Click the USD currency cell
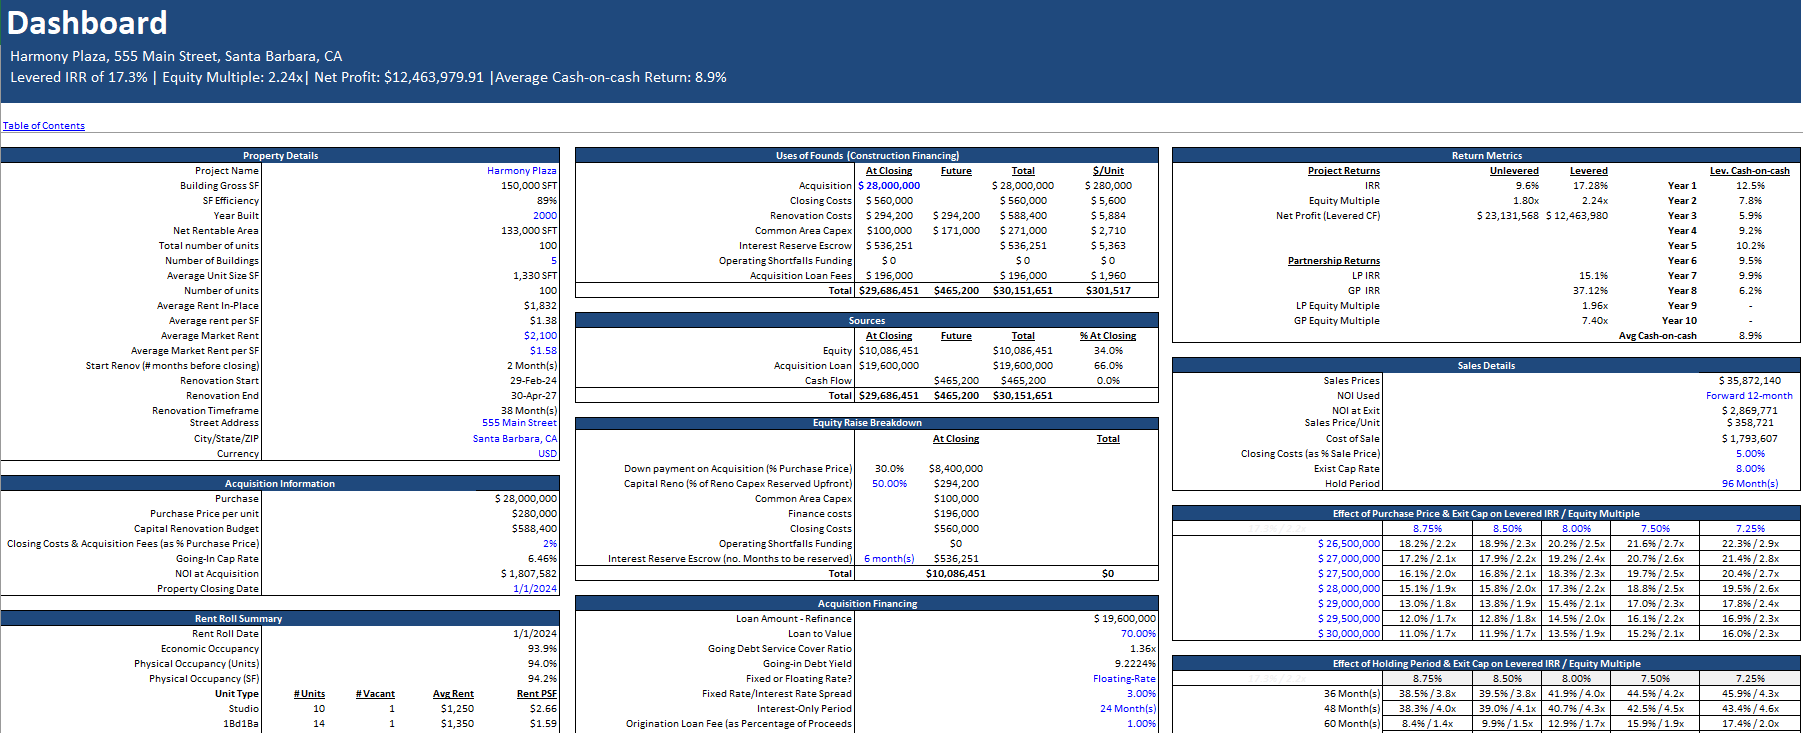Screen dimensions: 1803x733 547,454
